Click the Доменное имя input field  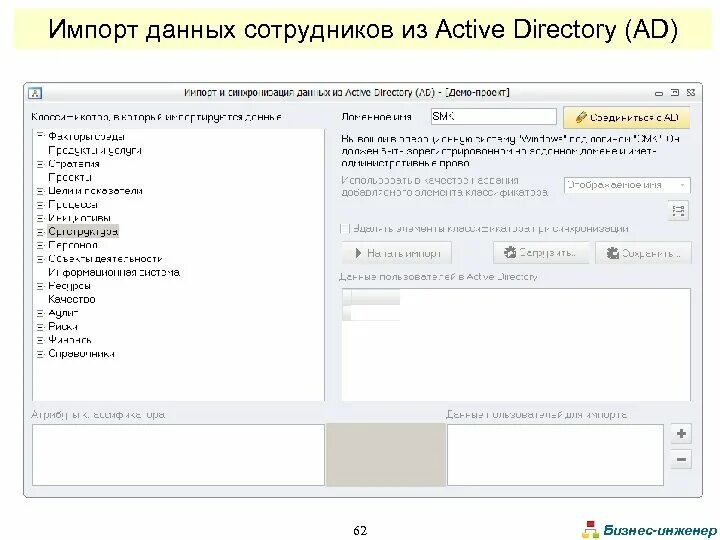click(494, 117)
